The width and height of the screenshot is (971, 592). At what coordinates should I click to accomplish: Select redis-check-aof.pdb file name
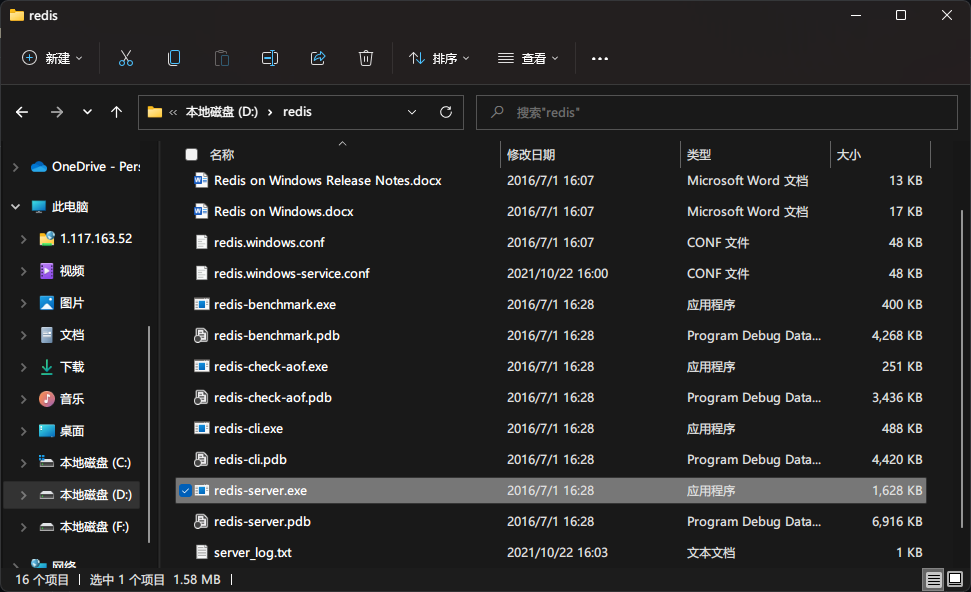click(x=272, y=397)
